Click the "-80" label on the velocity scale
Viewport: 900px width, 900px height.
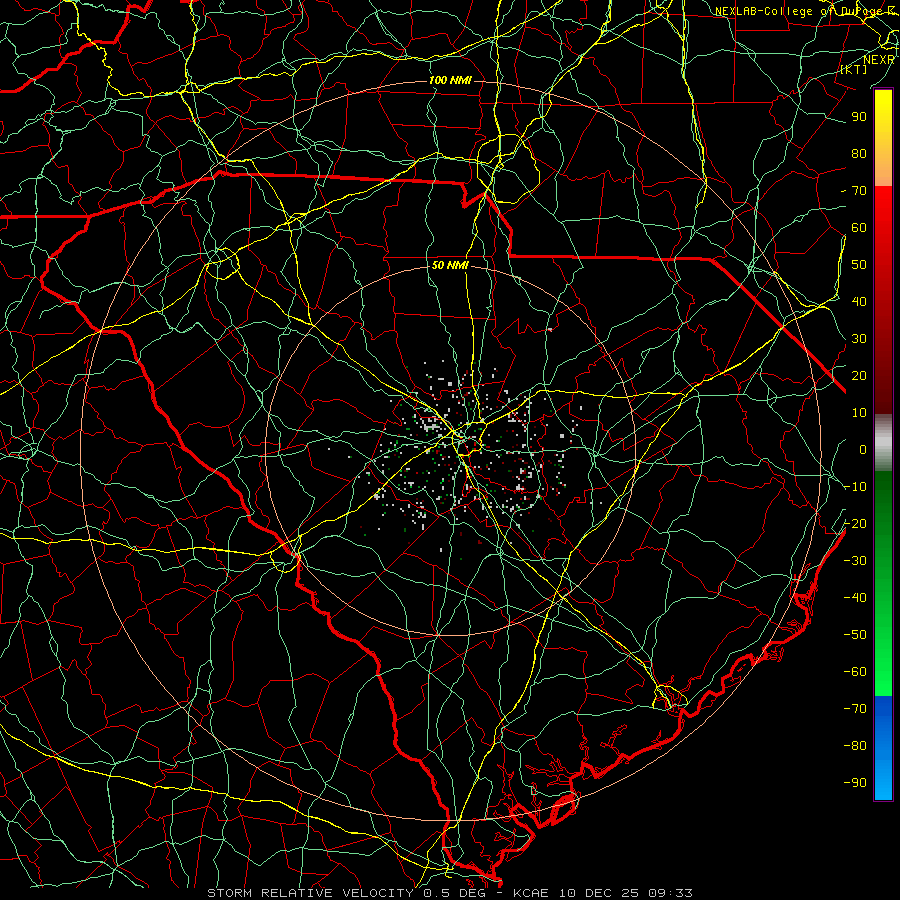[x=855, y=746]
